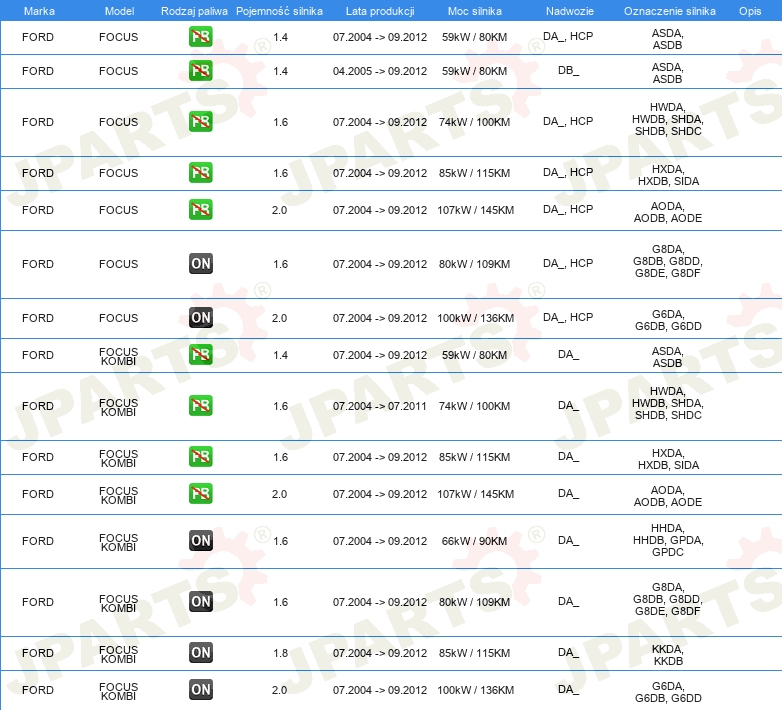Click the Pojemność silnika column header
This screenshot has width=782, height=710.
279,11
